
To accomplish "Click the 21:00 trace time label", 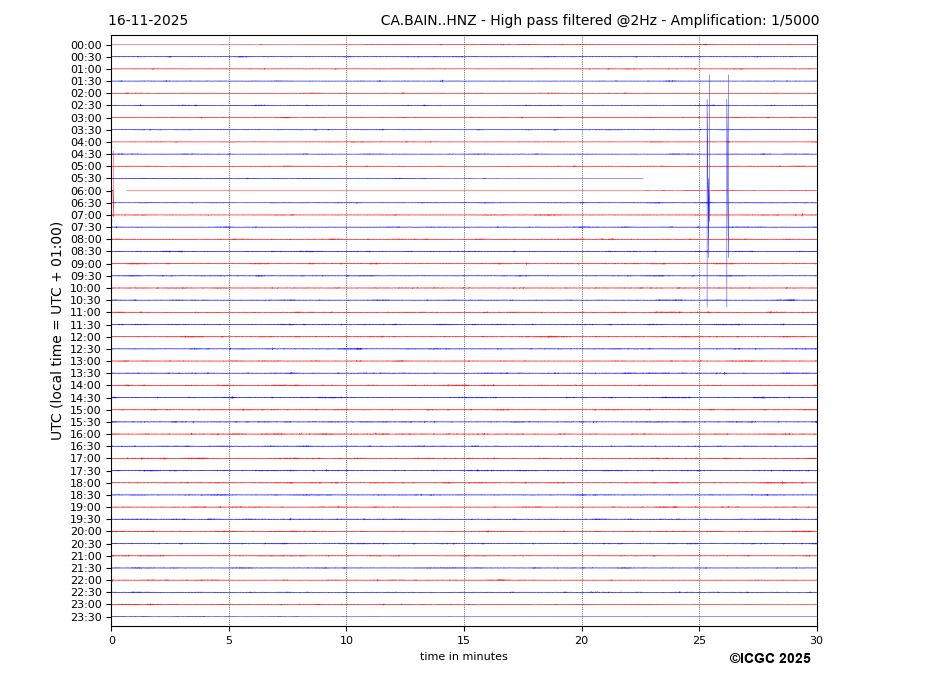I will pos(86,556).
